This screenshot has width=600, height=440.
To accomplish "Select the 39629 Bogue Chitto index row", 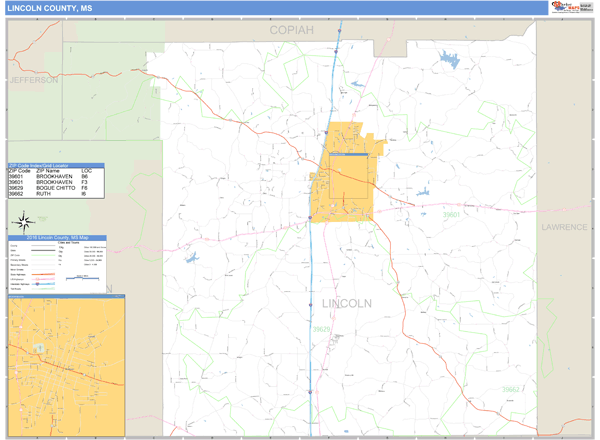I will tap(56, 188).
